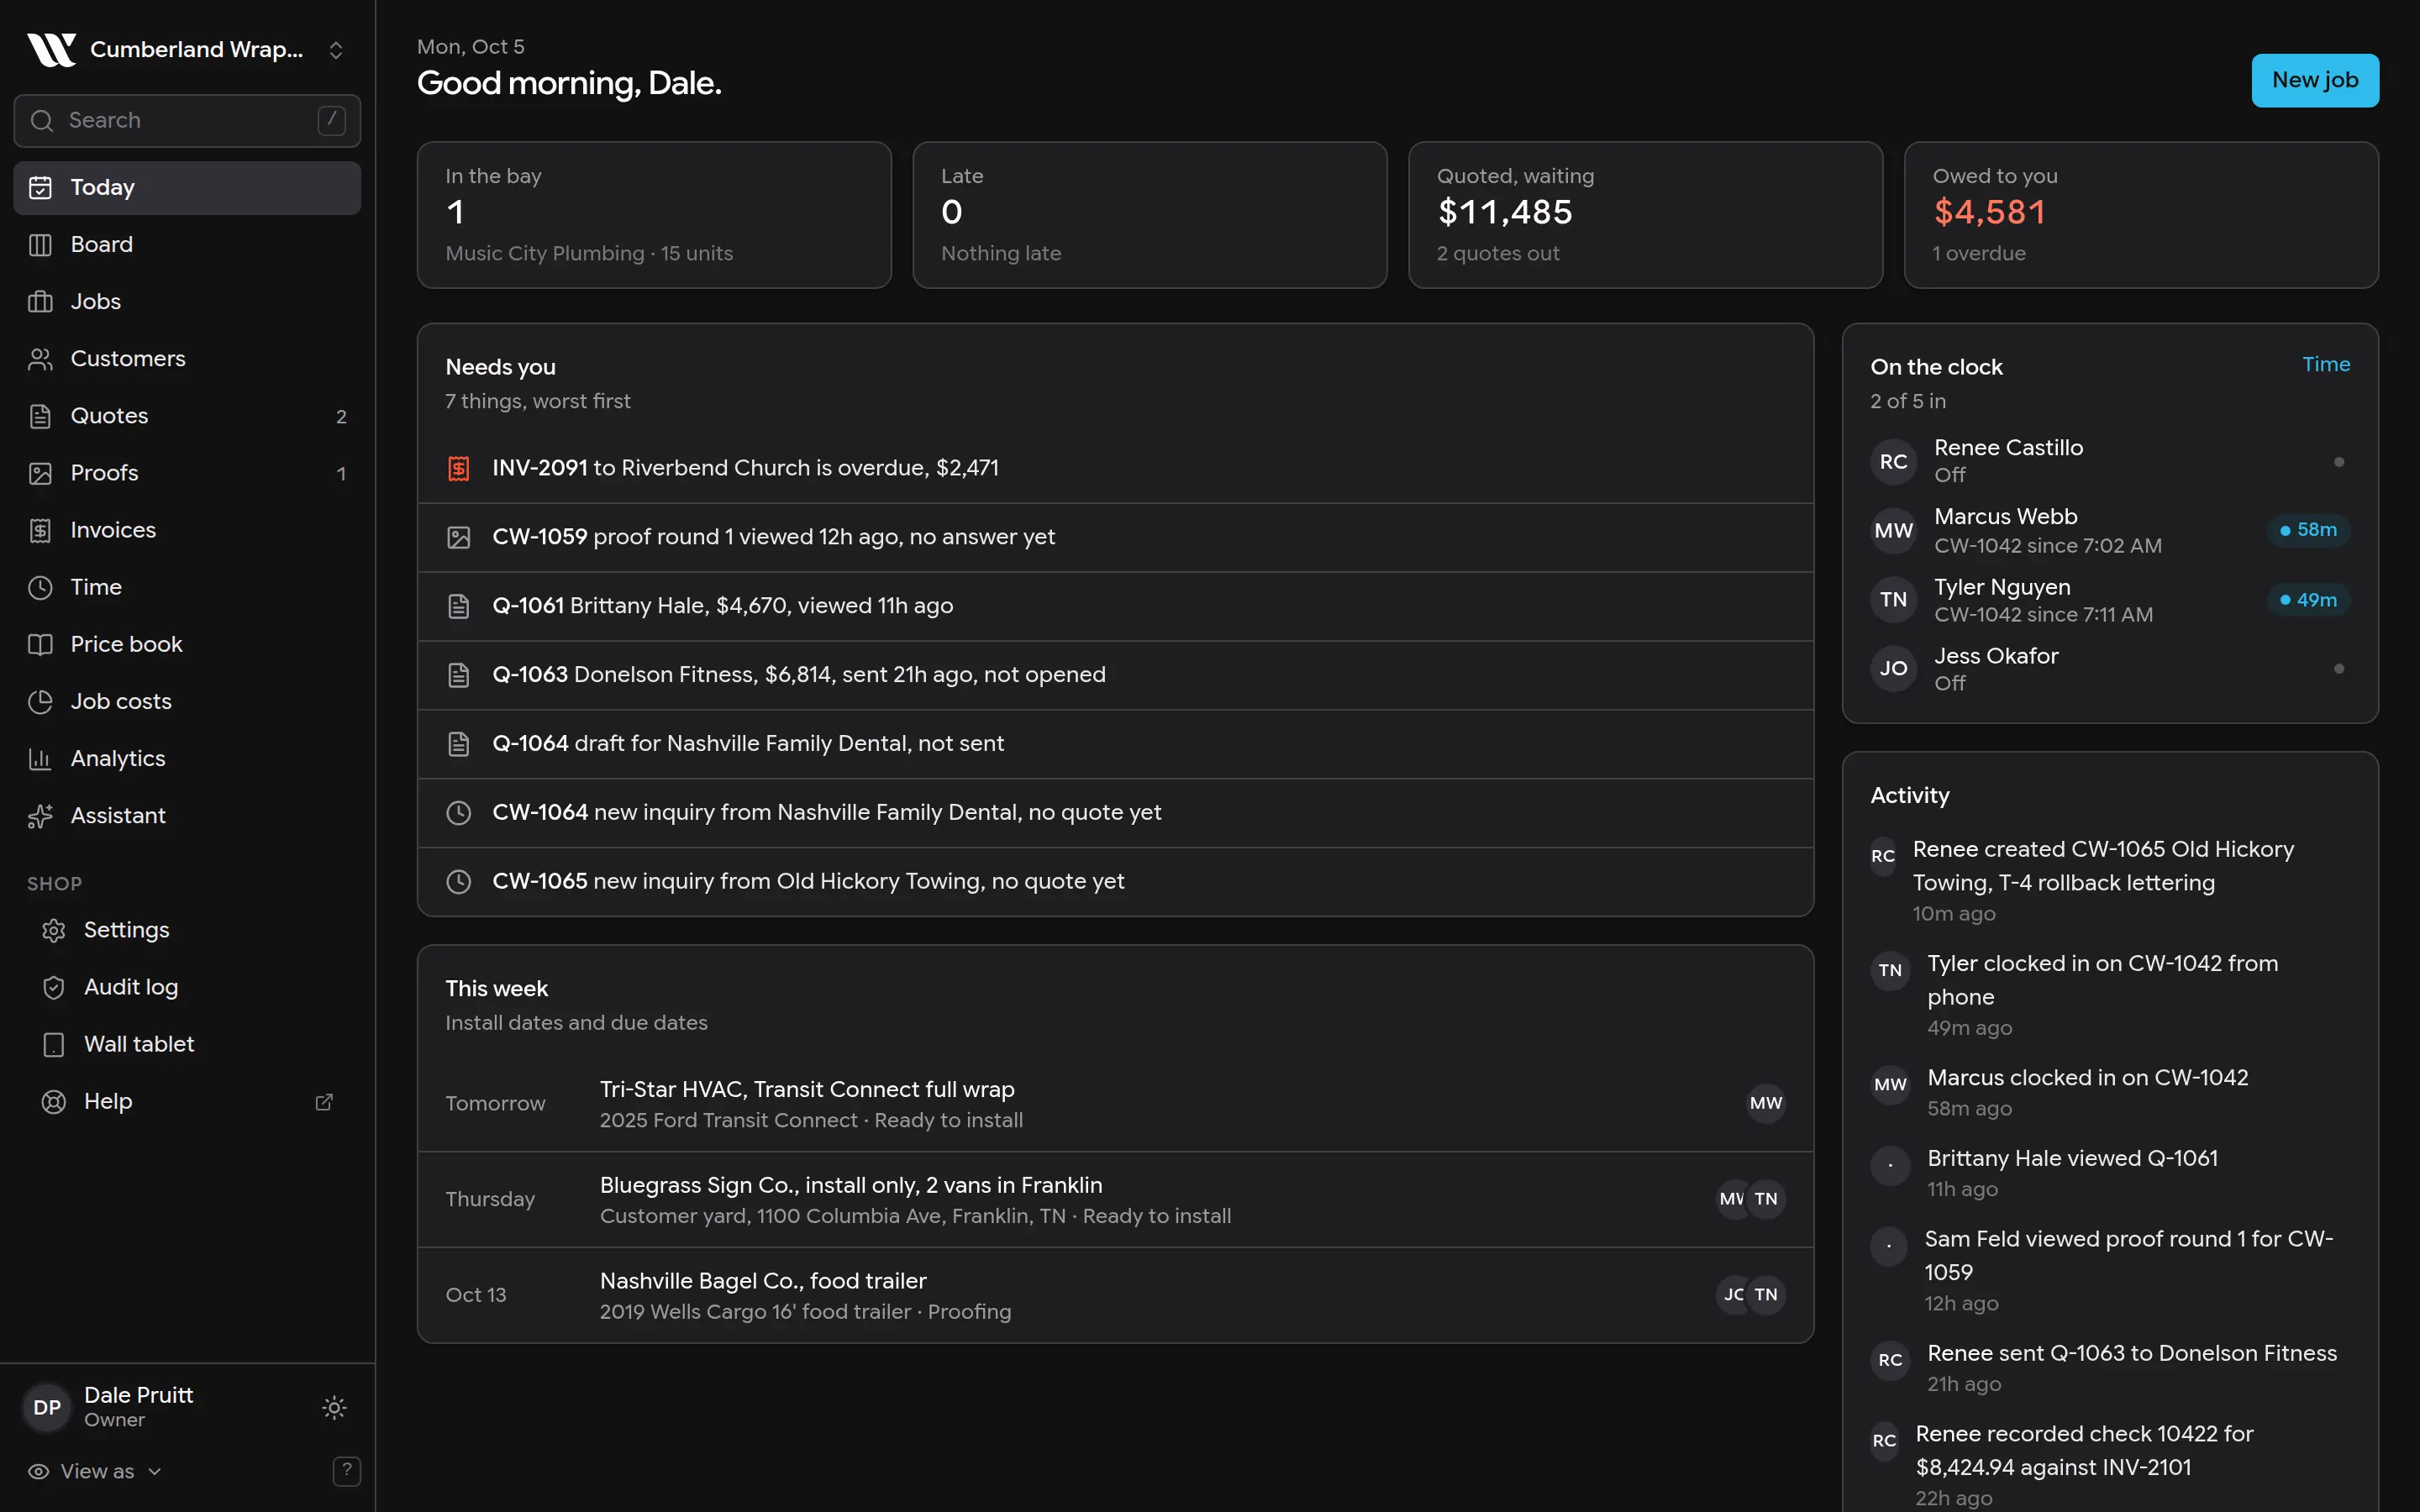Click the keyboard shortcuts question mark
The image size is (2420, 1512).
pos(346,1471)
